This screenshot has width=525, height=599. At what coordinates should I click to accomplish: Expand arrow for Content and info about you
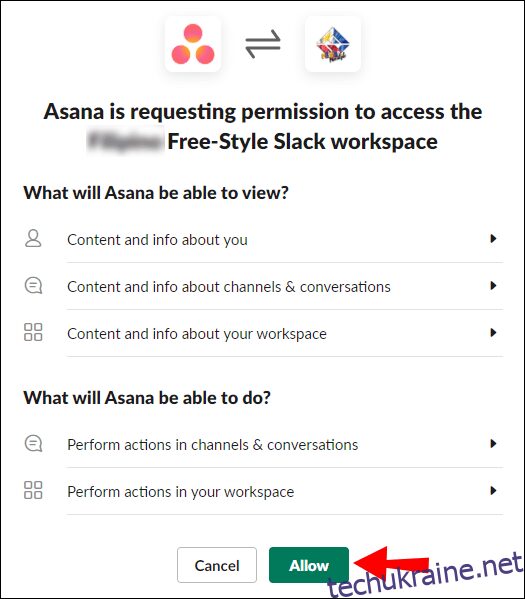point(493,239)
